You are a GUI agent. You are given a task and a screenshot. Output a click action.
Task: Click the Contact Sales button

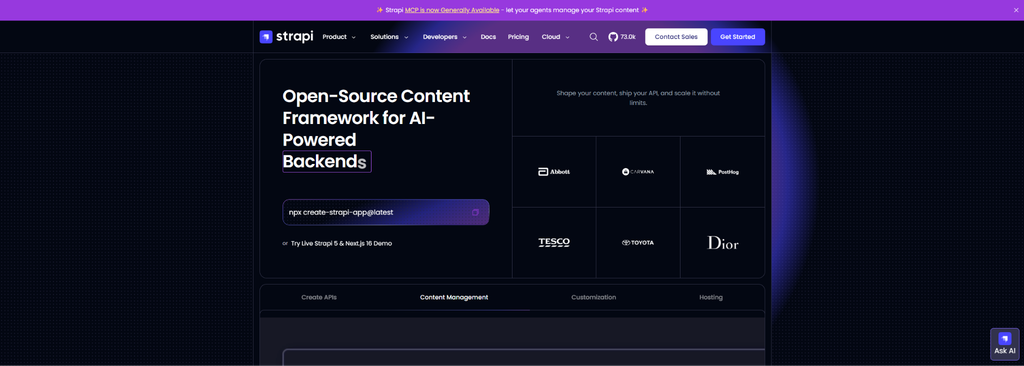[x=676, y=37]
